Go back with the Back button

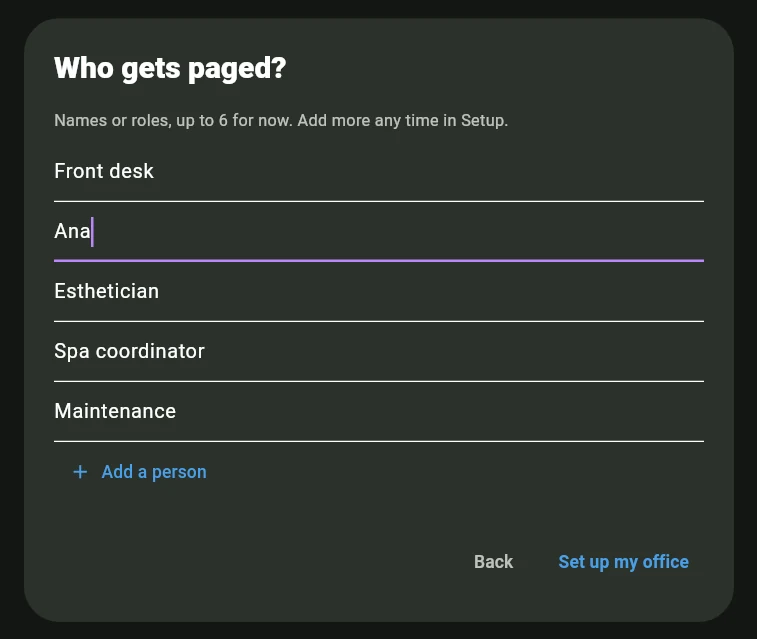(x=493, y=562)
